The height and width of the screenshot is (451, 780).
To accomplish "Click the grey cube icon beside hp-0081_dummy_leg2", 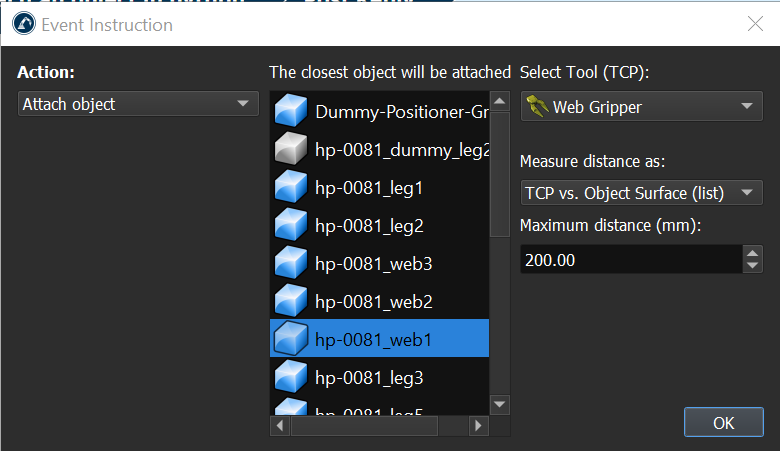I will 291,149.
